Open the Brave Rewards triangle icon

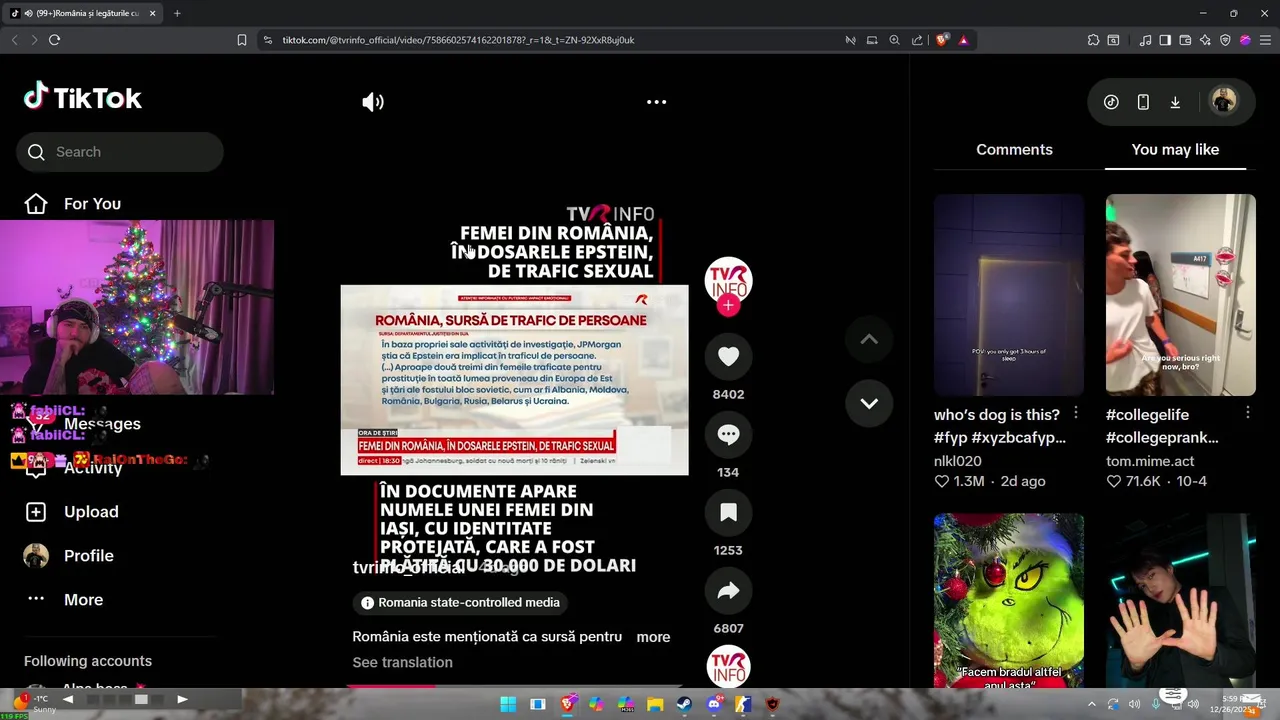(x=963, y=40)
